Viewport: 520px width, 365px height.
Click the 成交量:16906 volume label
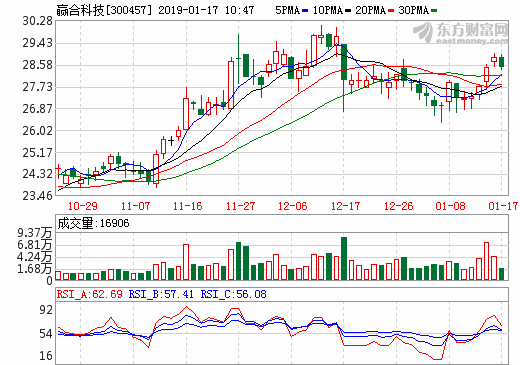(93, 223)
